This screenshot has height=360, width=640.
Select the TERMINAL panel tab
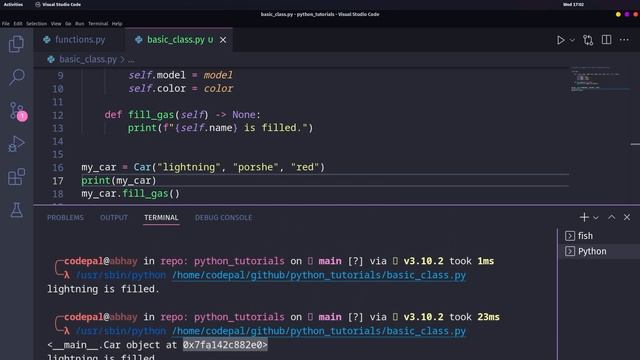pos(161,218)
